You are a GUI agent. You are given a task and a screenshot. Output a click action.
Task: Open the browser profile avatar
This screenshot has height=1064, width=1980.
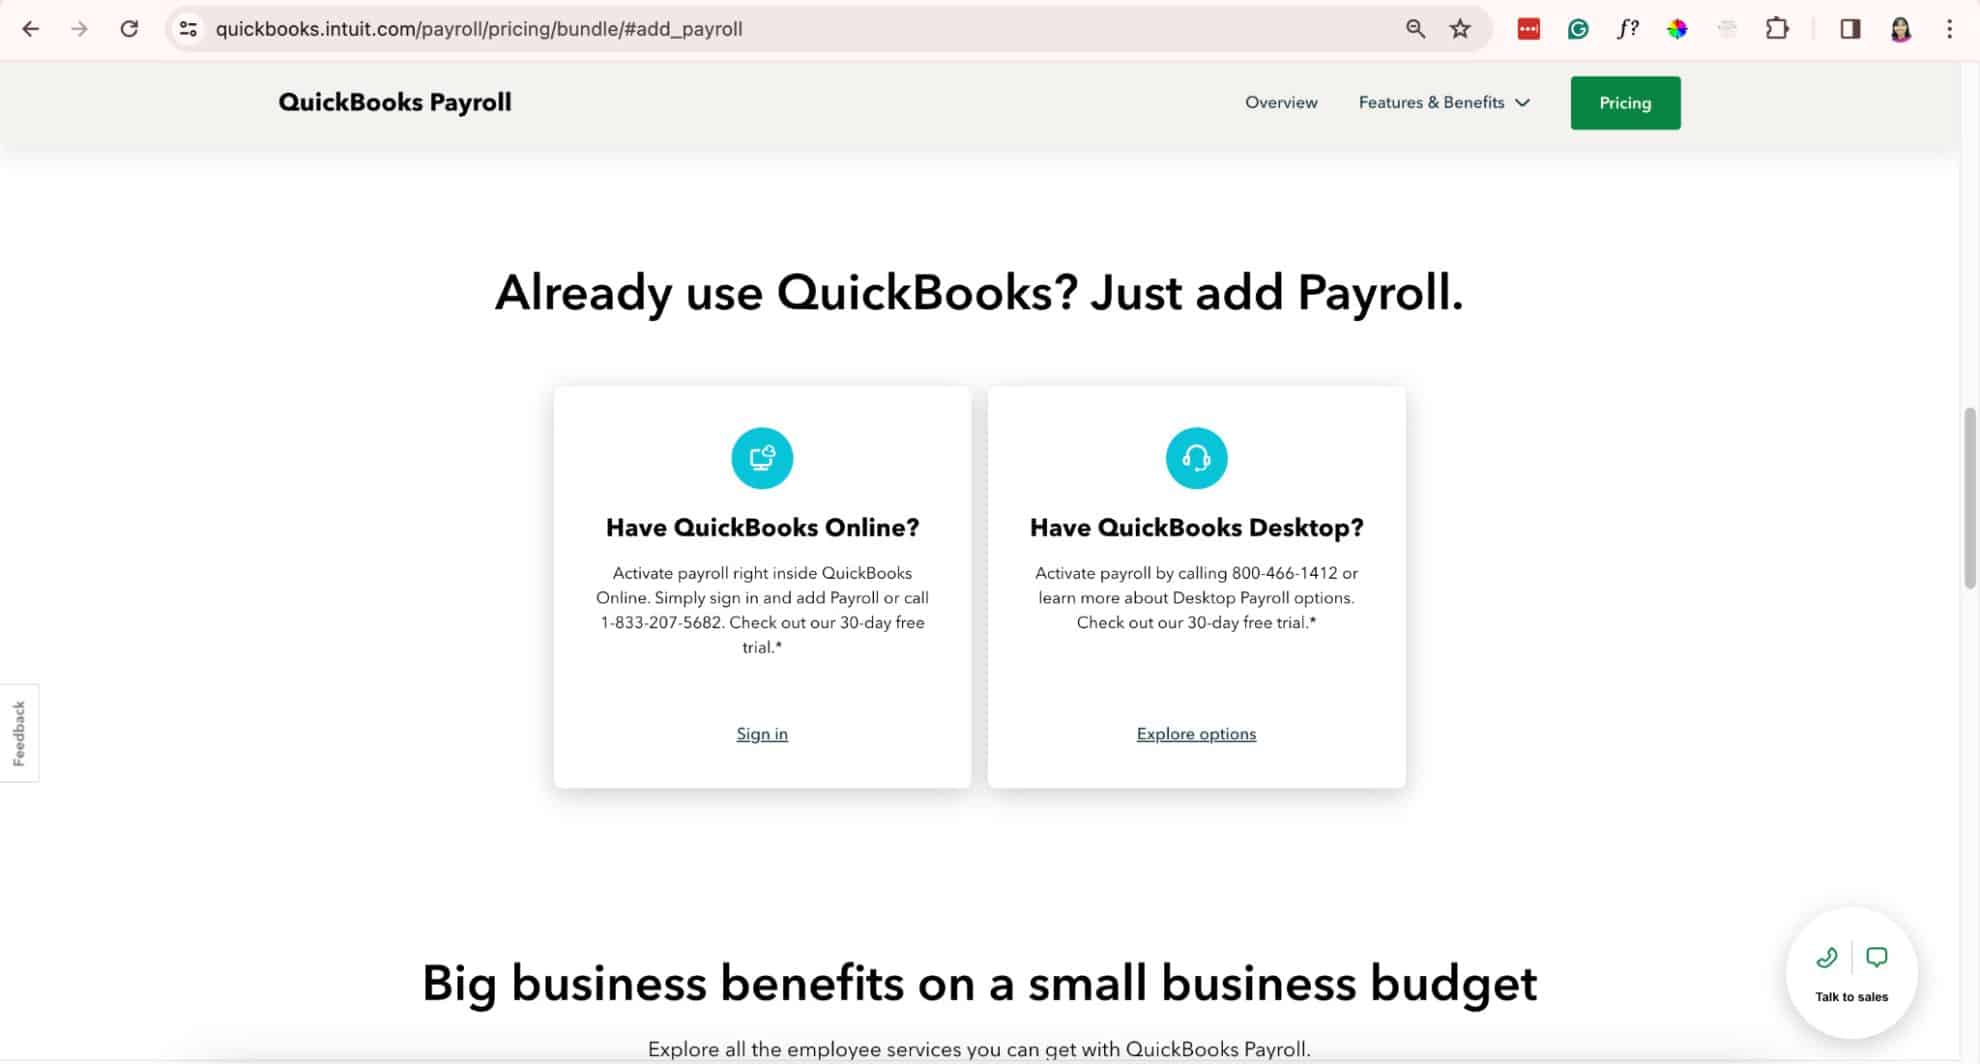[x=1899, y=29]
